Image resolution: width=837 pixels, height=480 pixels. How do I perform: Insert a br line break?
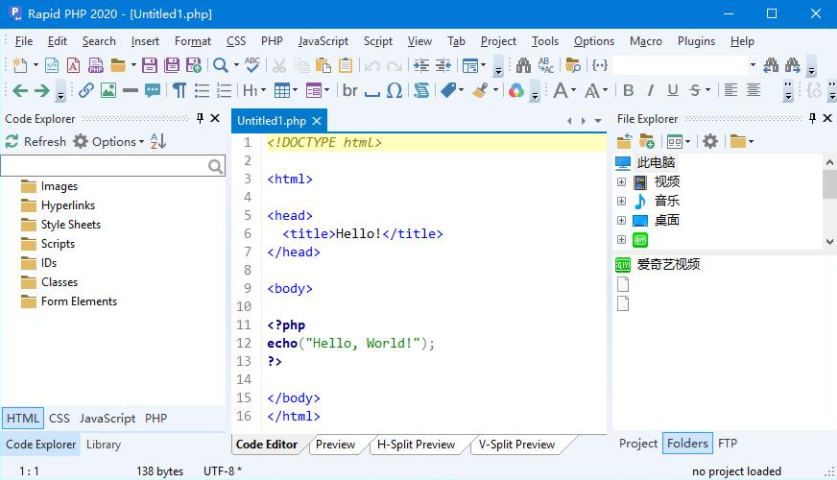click(350, 91)
